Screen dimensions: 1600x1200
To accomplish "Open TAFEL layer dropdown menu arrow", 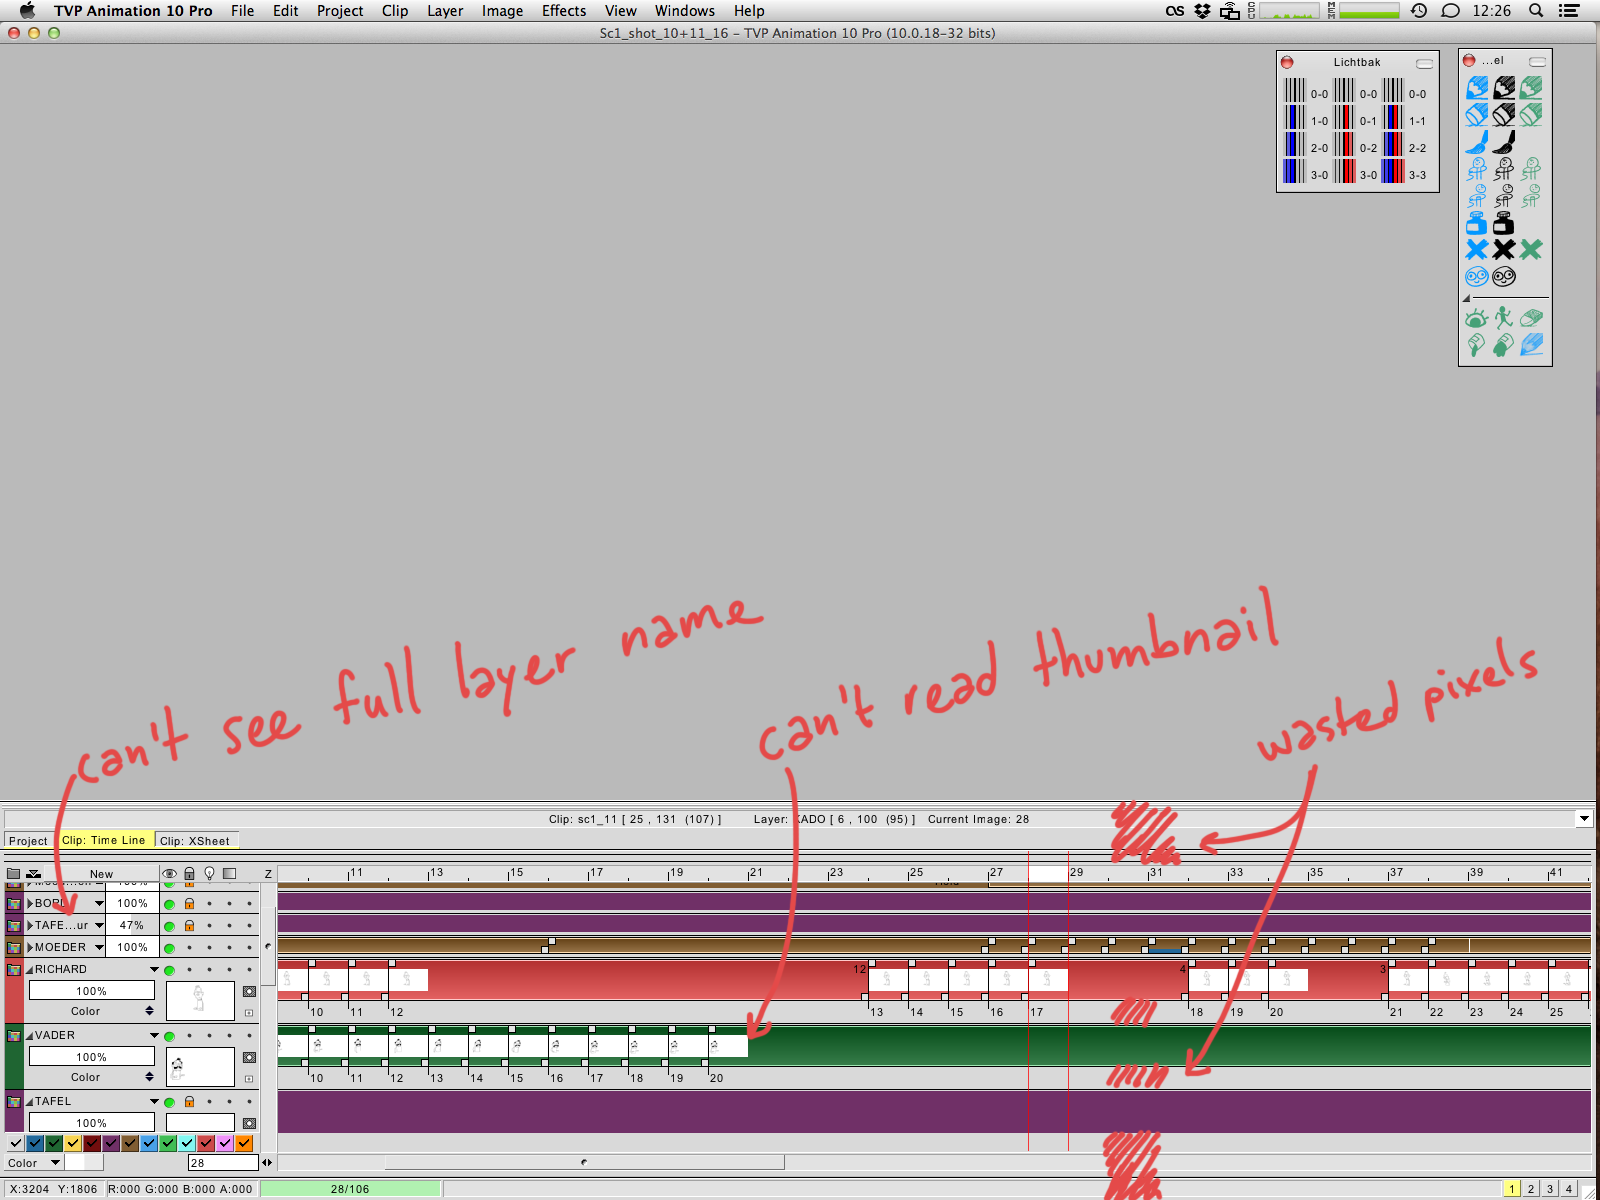I will (154, 1102).
